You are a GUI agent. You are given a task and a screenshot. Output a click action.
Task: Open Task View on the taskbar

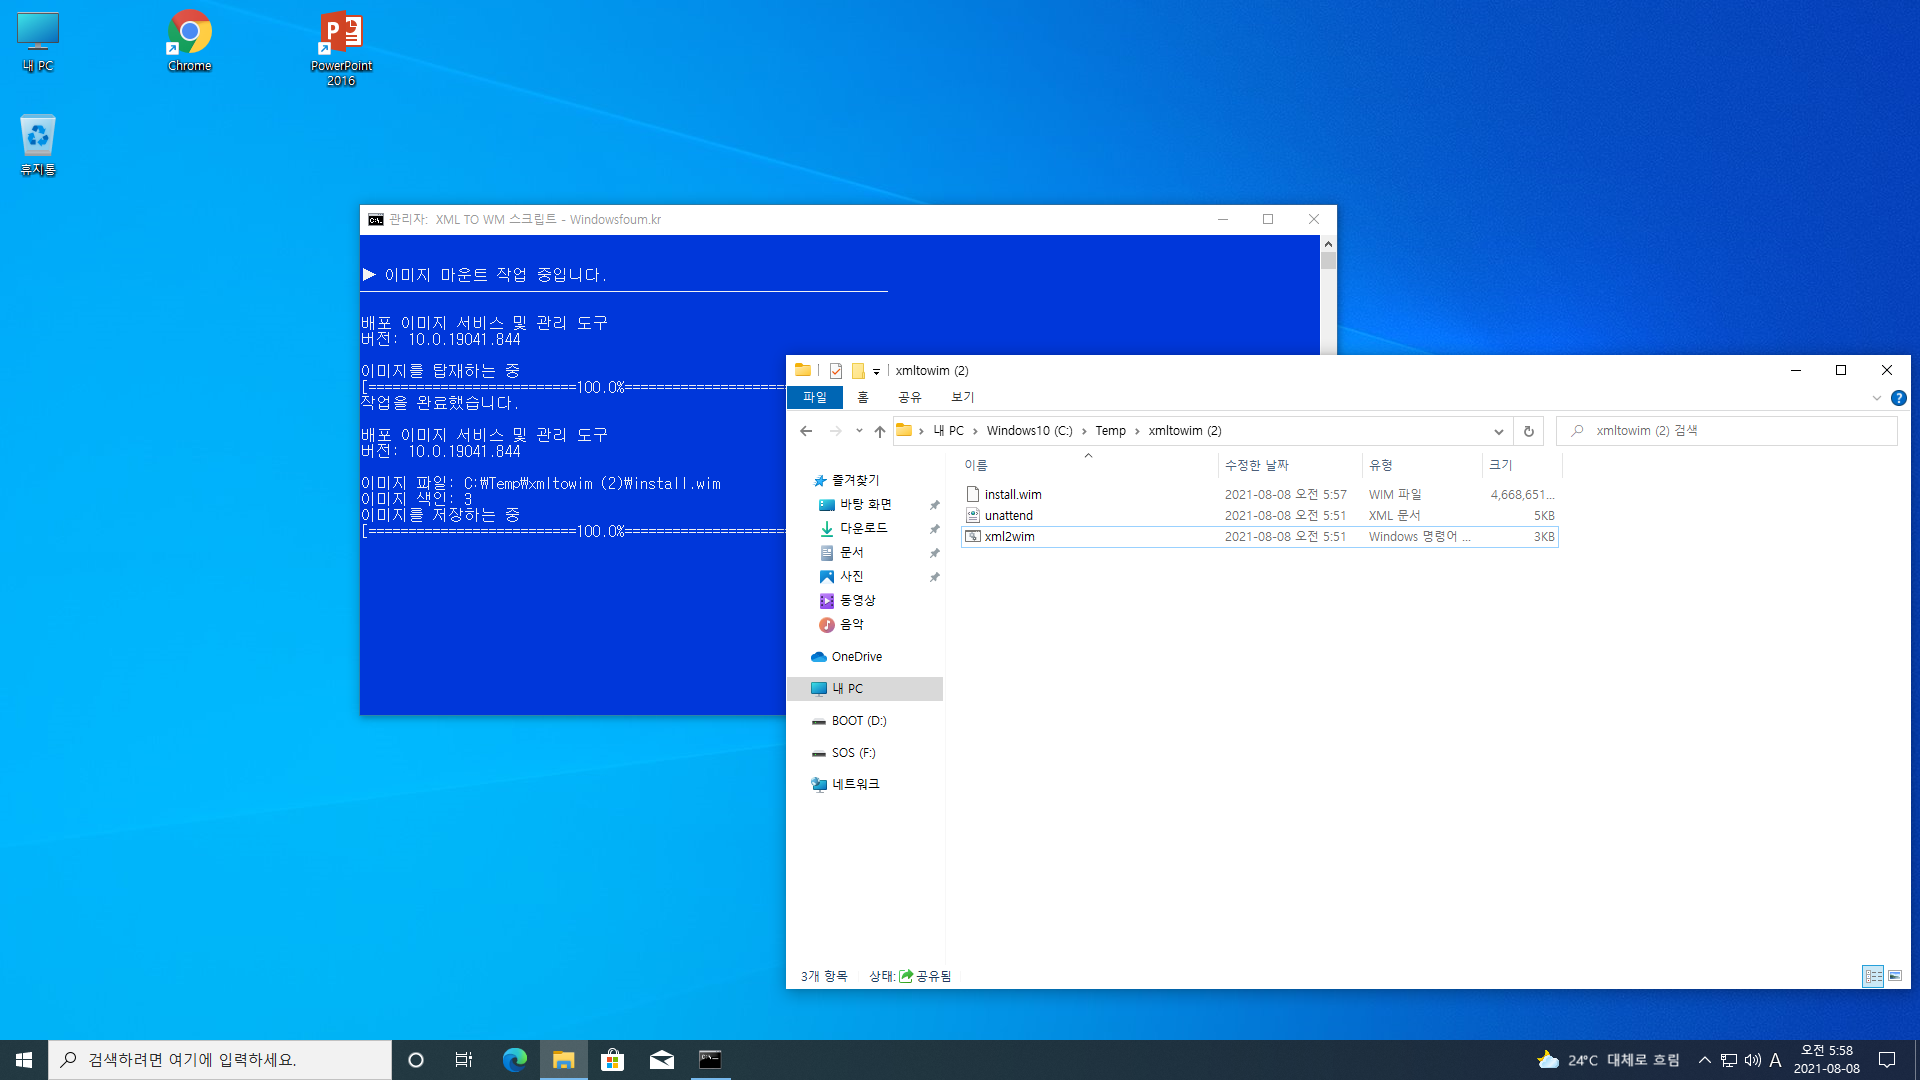click(x=464, y=1060)
